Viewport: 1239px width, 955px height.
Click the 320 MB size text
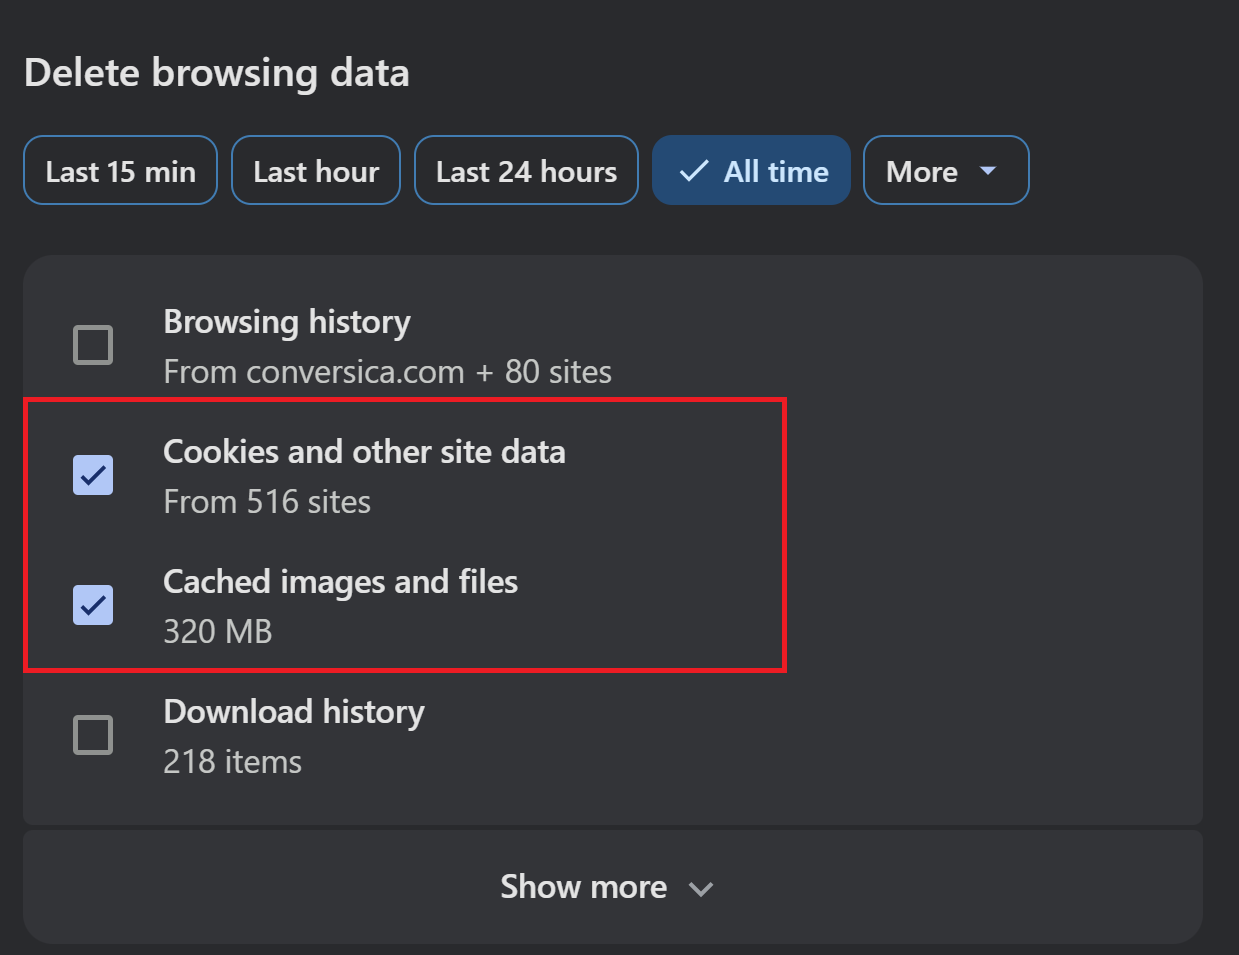click(218, 632)
